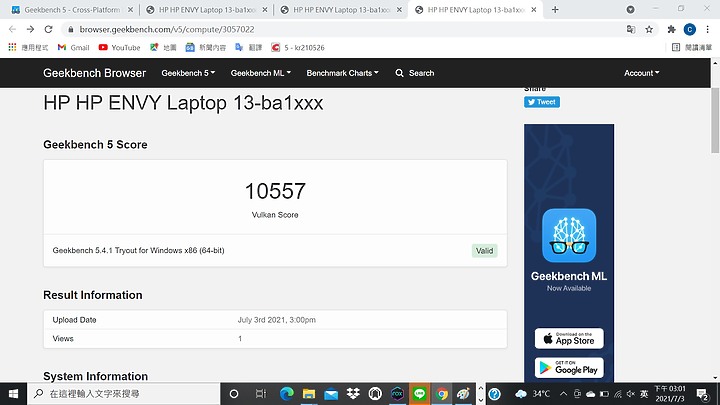Click the upload date 'July 3rd 2021, 3:00pm'
The height and width of the screenshot is (405, 720).
tap(276, 320)
